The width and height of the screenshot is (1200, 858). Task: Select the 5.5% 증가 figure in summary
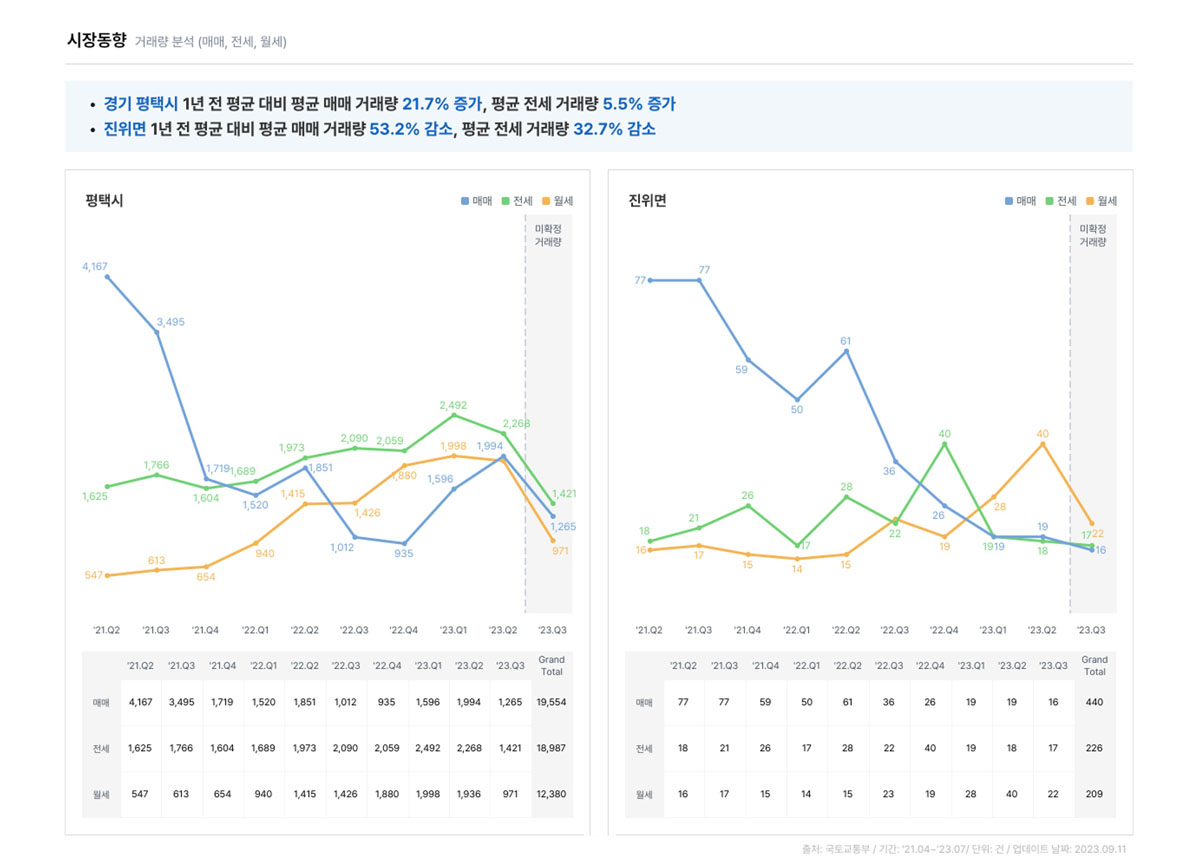pos(638,104)
